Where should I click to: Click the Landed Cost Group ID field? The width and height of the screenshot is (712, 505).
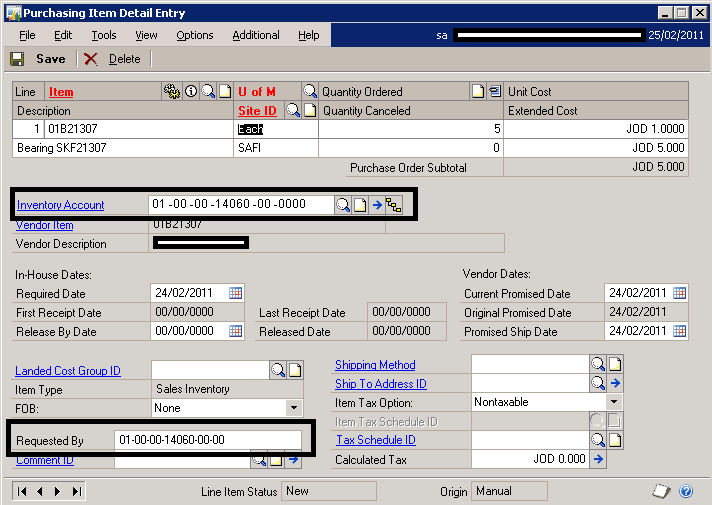pyautogui.click(x=210, y=370)
